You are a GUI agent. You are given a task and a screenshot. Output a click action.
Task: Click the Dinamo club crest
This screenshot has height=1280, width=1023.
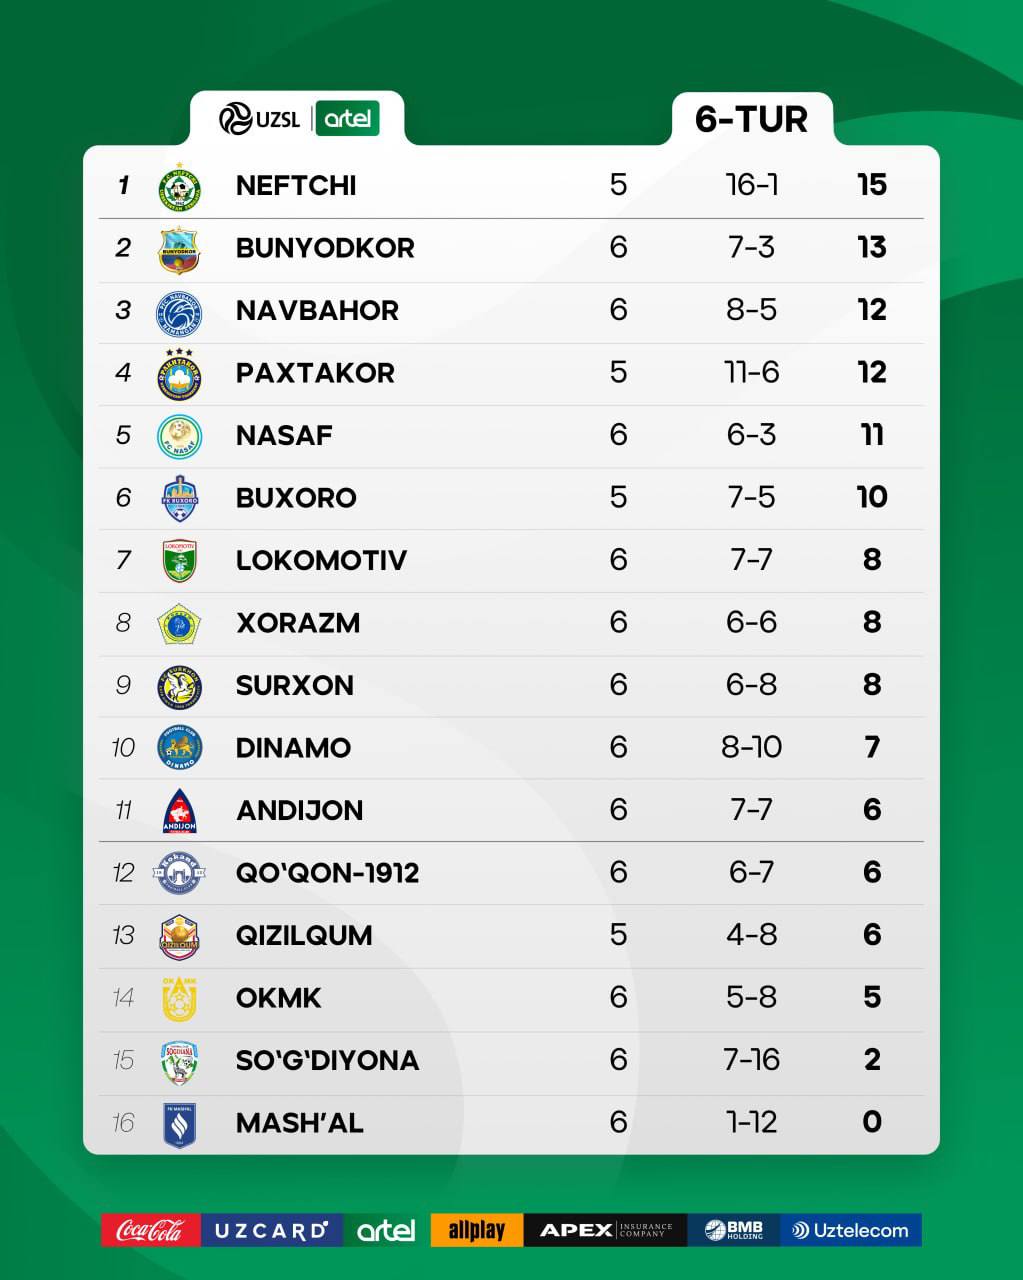tap(180, 748)
